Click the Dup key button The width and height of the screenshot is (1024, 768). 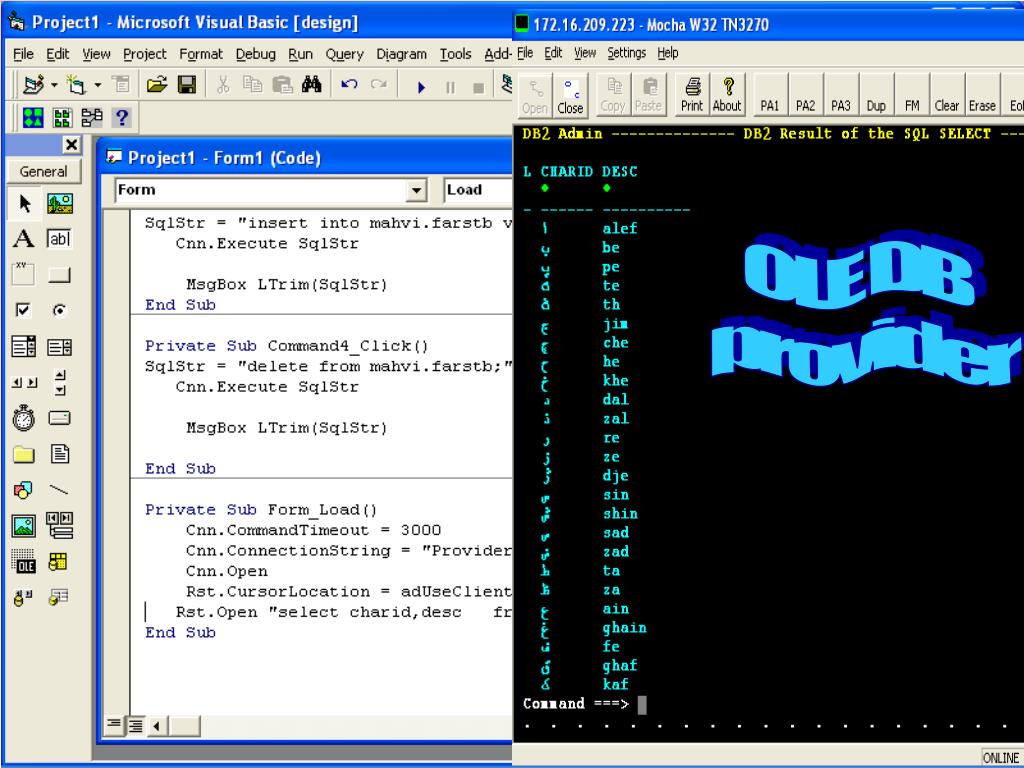pos(876,95)
